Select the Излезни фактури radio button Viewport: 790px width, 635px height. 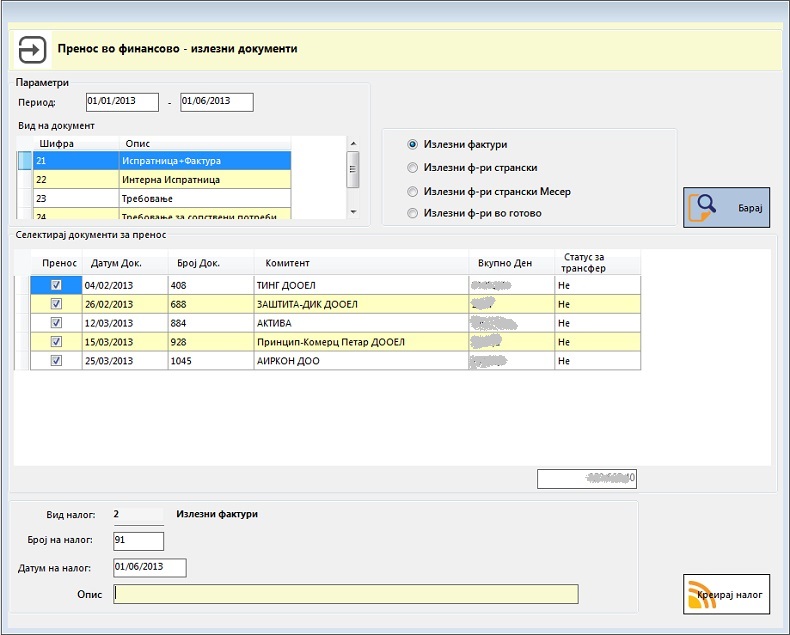tap(412, 144)
